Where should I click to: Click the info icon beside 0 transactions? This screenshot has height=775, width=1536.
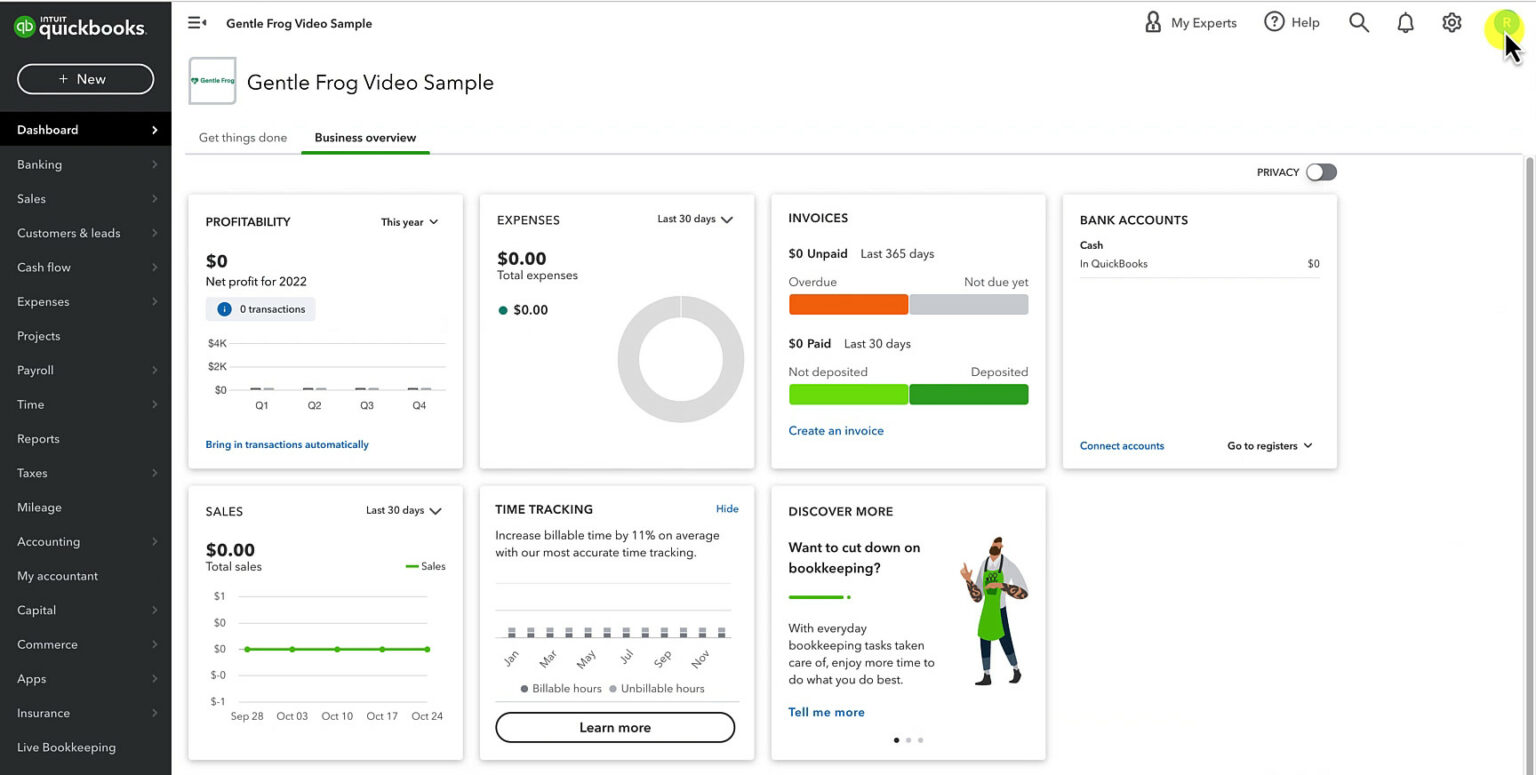click(224, 309)
